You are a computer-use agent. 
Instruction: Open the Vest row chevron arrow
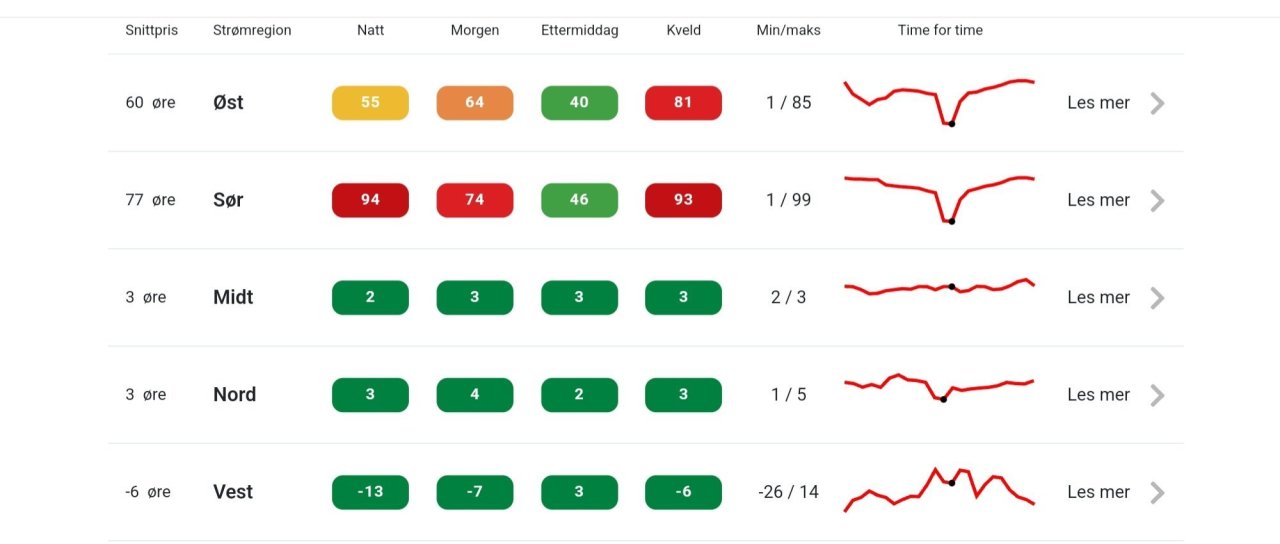pos(1157,492)
